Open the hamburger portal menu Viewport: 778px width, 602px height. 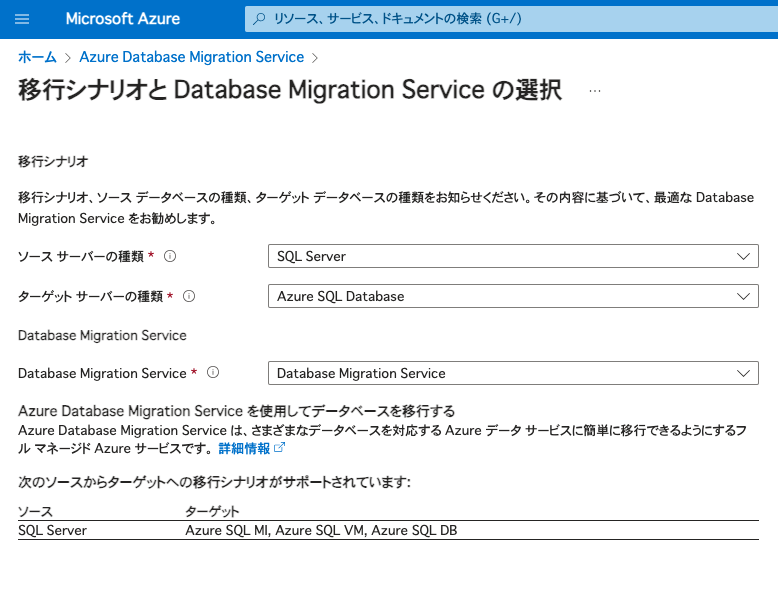click(x=22, y=19)
